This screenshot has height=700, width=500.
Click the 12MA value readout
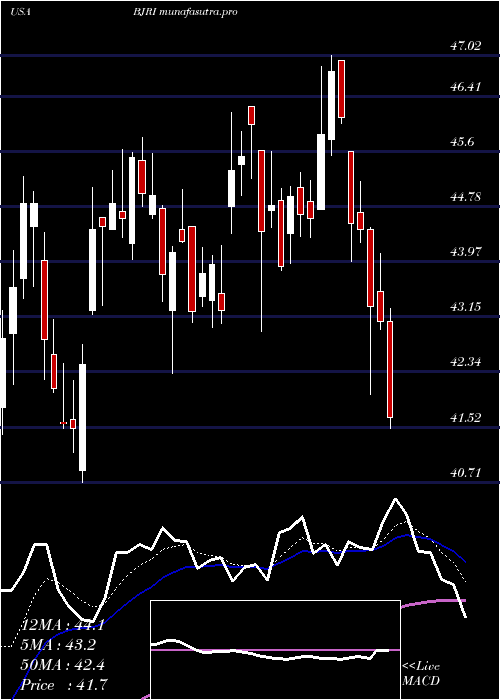click(62, 625)
